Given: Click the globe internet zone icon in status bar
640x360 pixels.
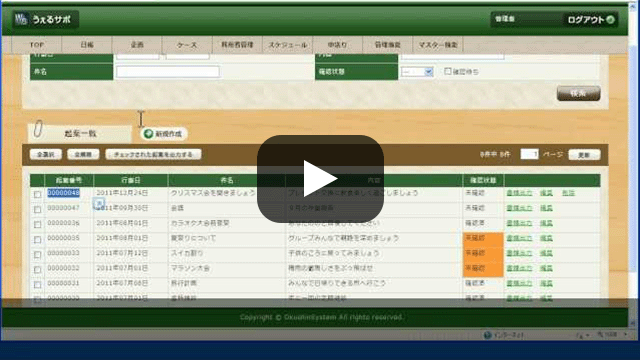Looking at the screenshot, I should click(x=487, y=335).
